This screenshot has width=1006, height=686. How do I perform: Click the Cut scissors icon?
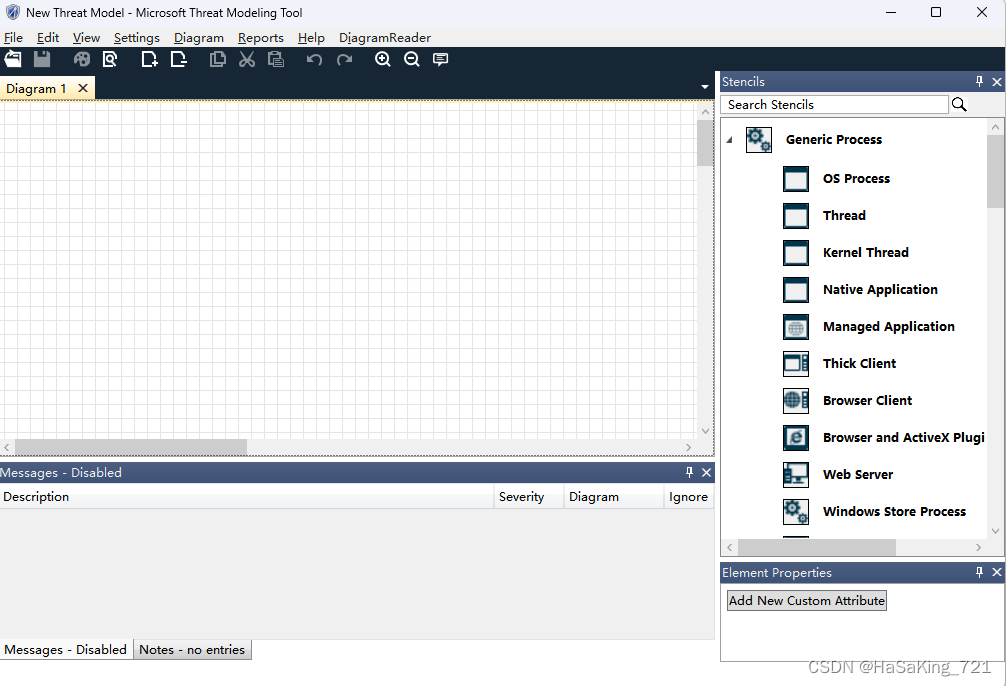tap(247, 60)
